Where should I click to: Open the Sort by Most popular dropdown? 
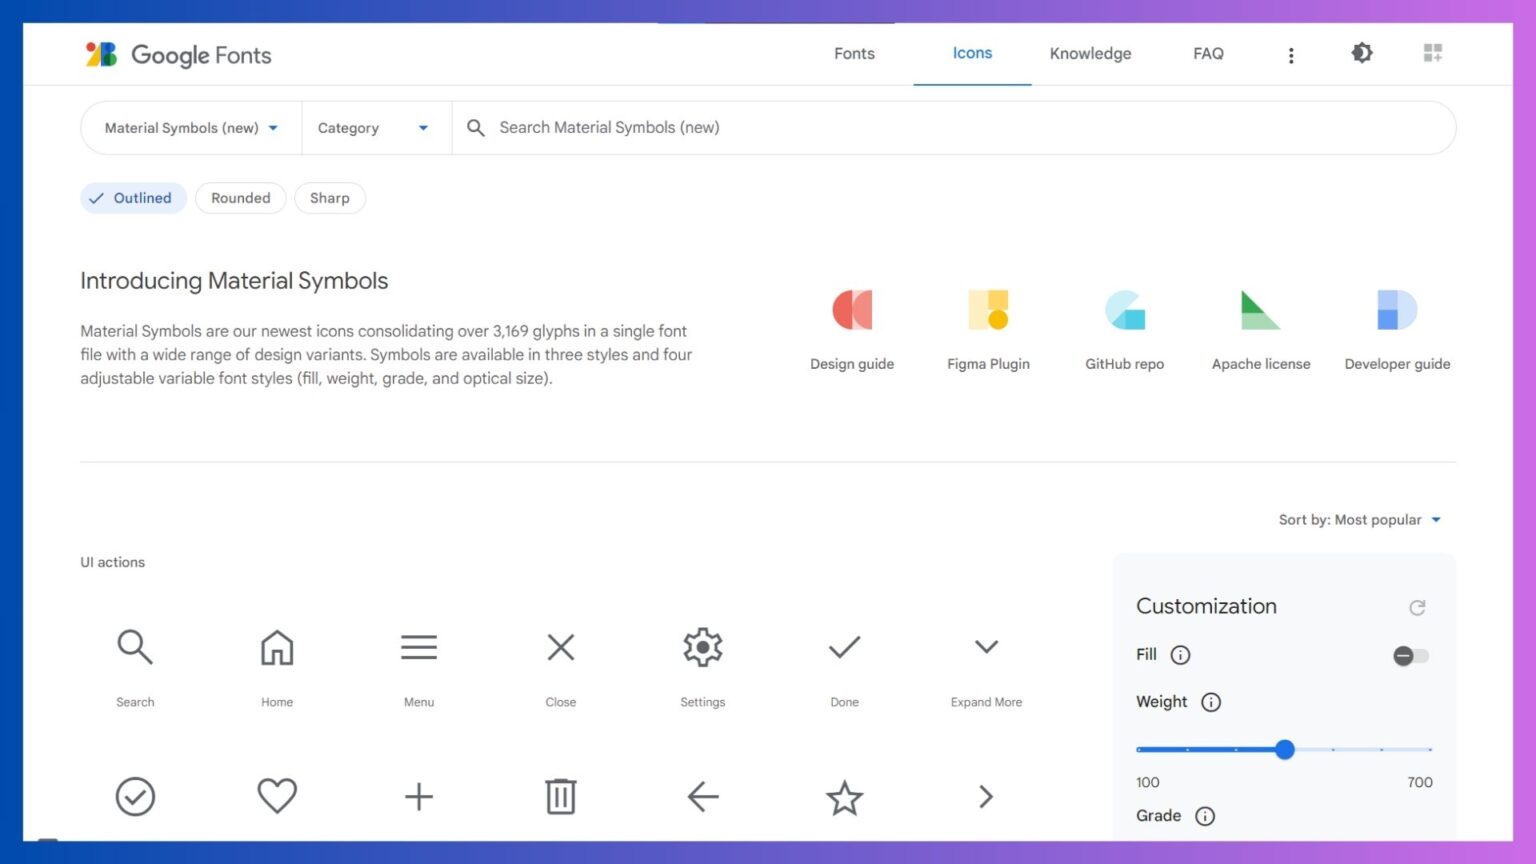click(1360, 519)
